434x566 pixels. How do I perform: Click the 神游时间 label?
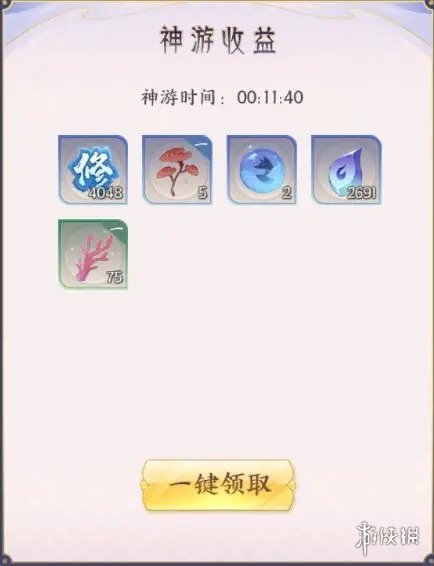tap(178, 97)
